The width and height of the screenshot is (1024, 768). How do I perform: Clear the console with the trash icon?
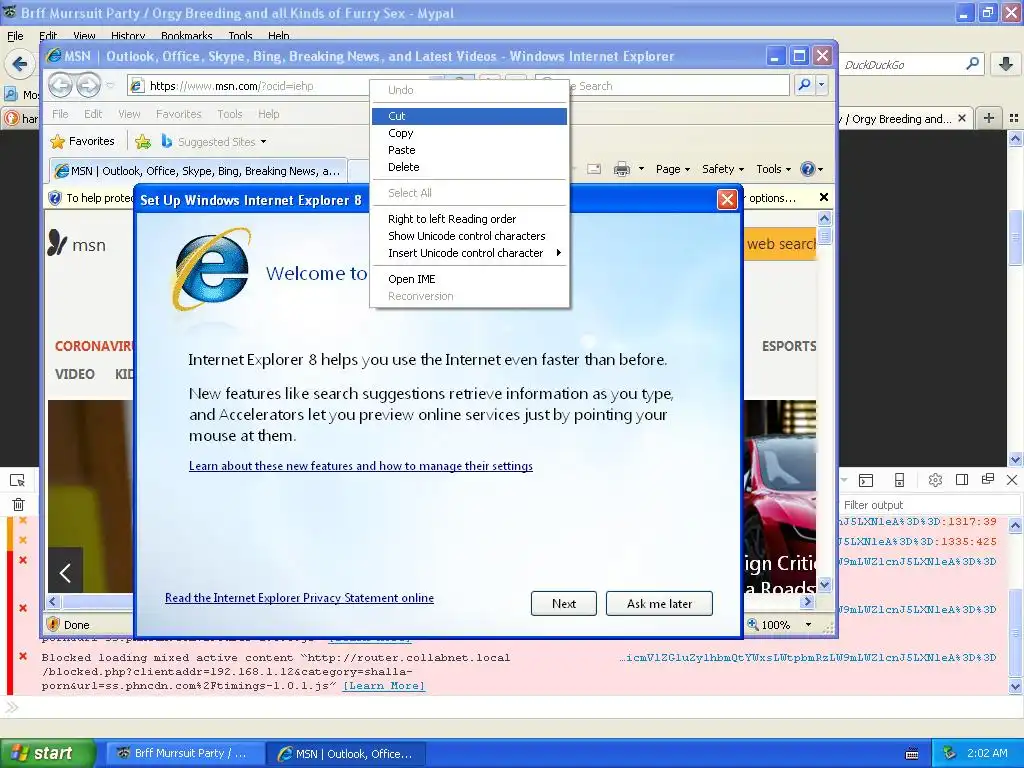click(x=18, y=504)
